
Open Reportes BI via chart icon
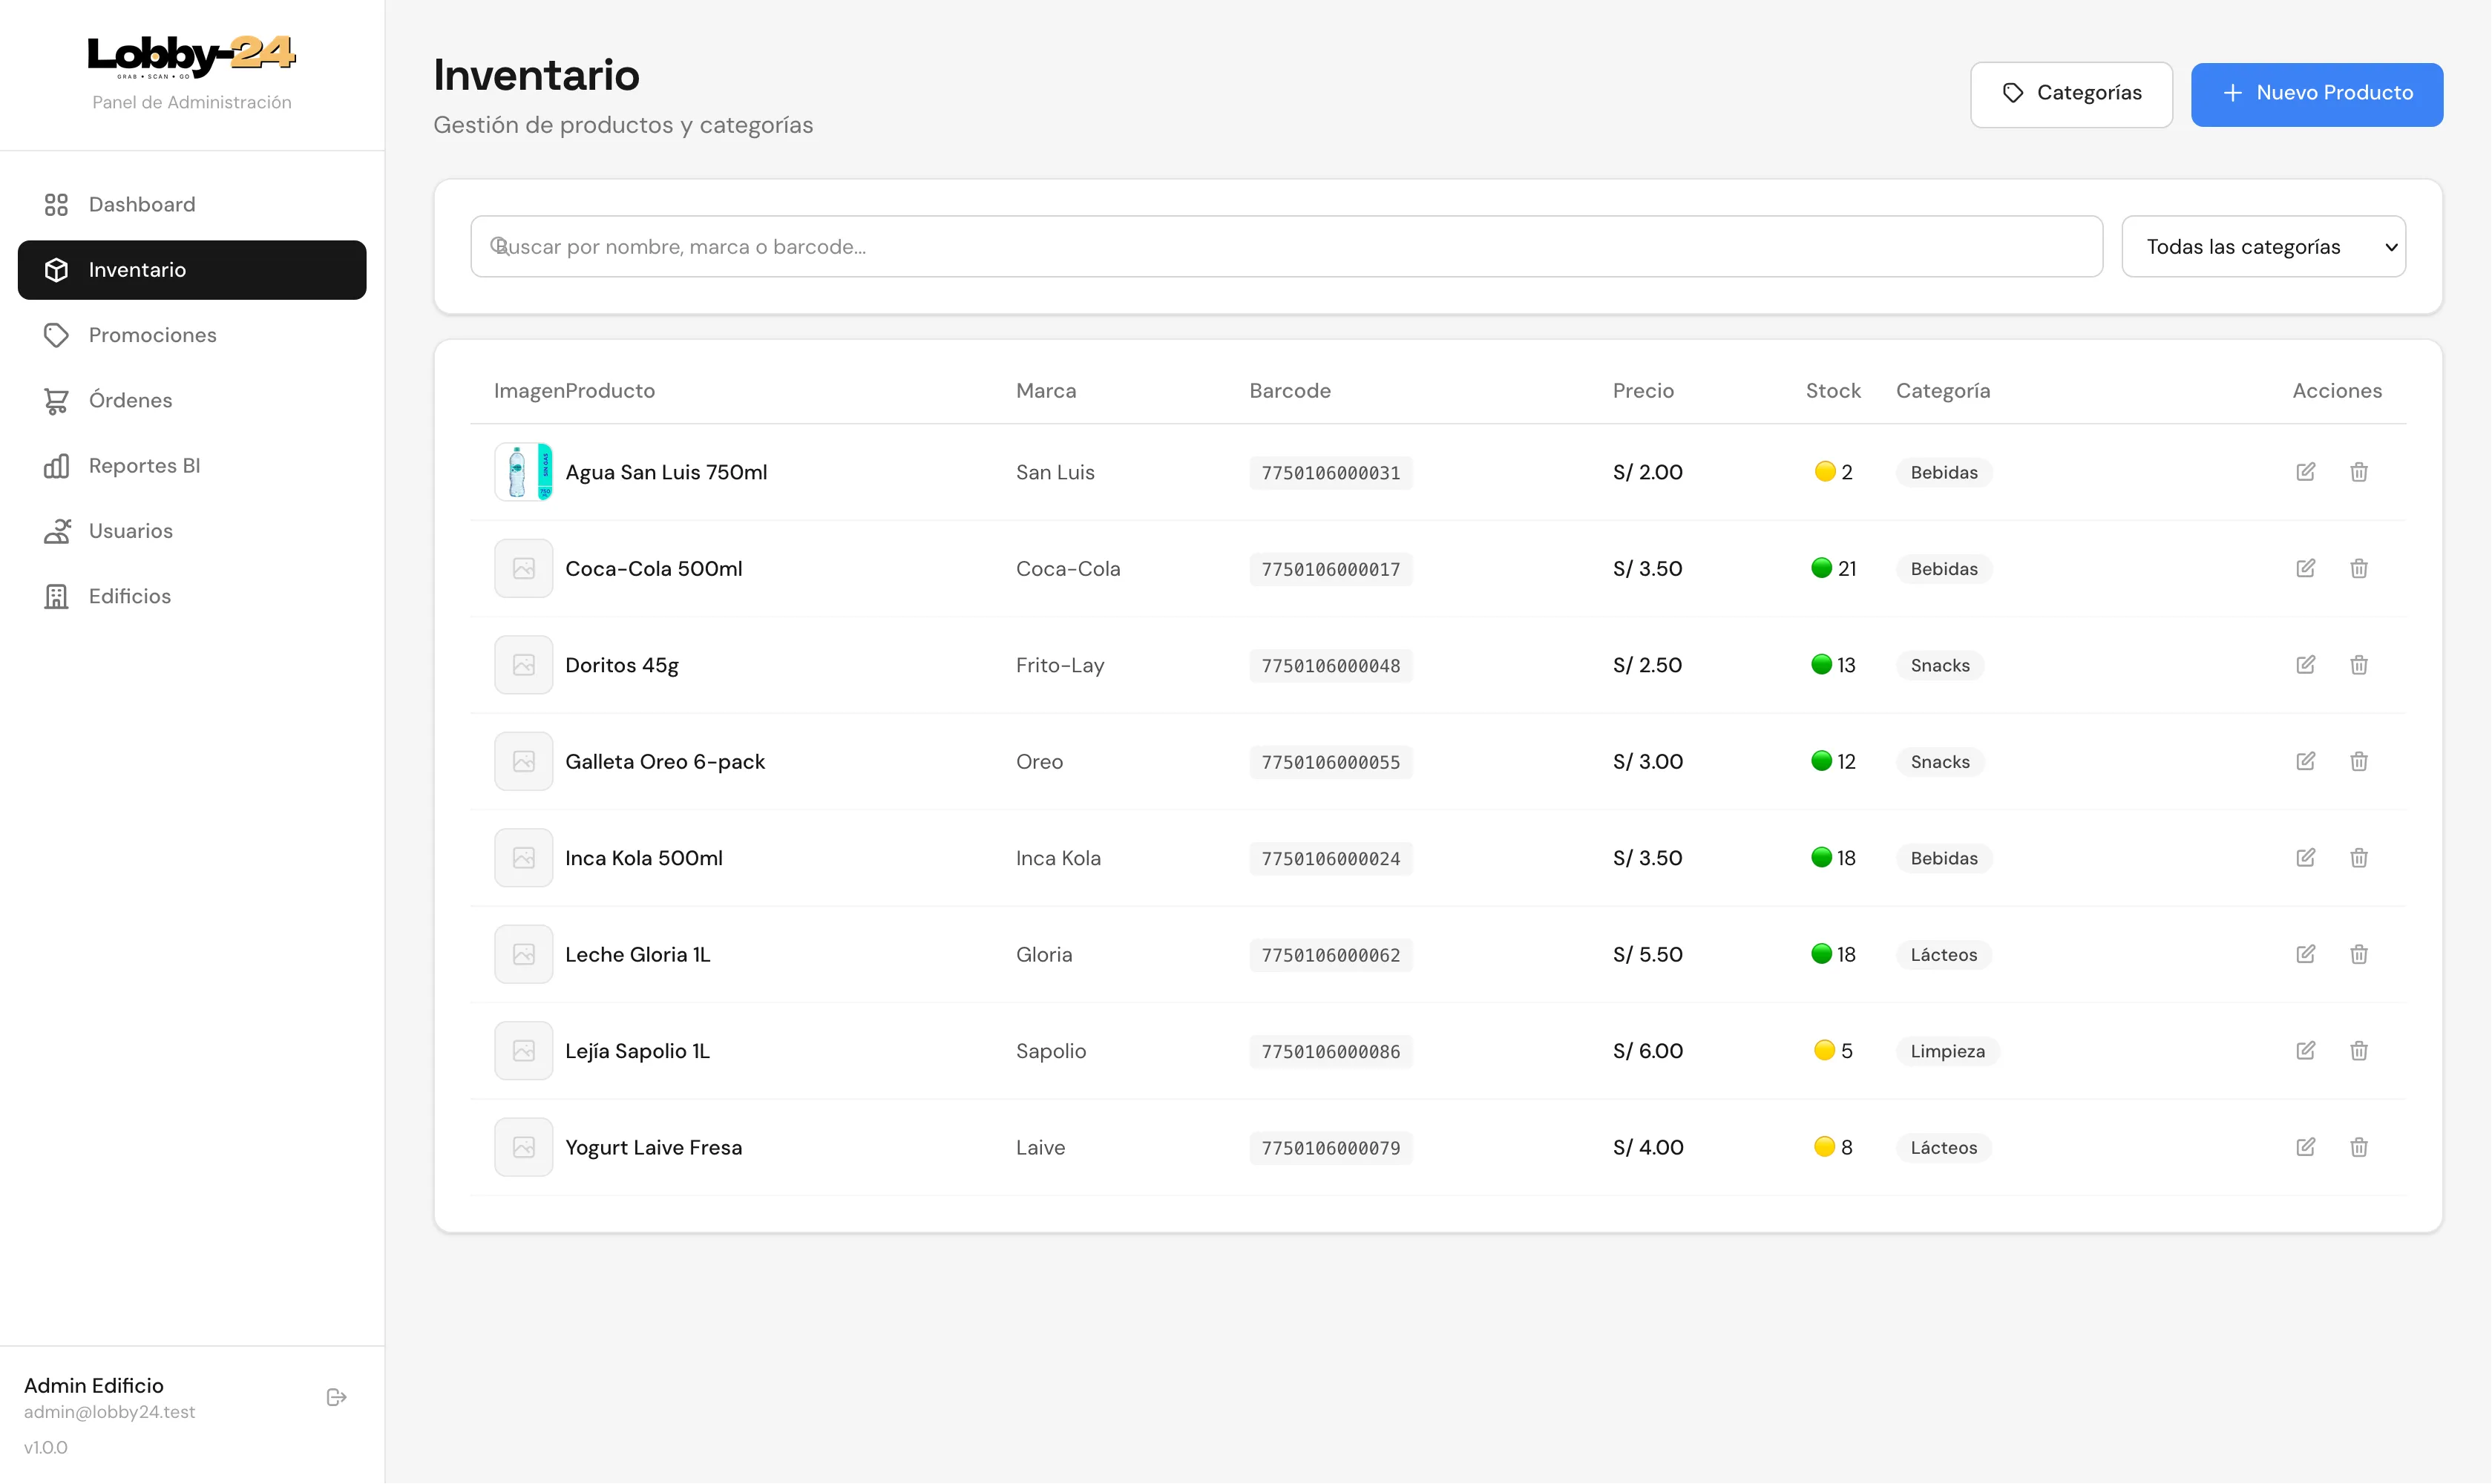(x=56, y=465)
